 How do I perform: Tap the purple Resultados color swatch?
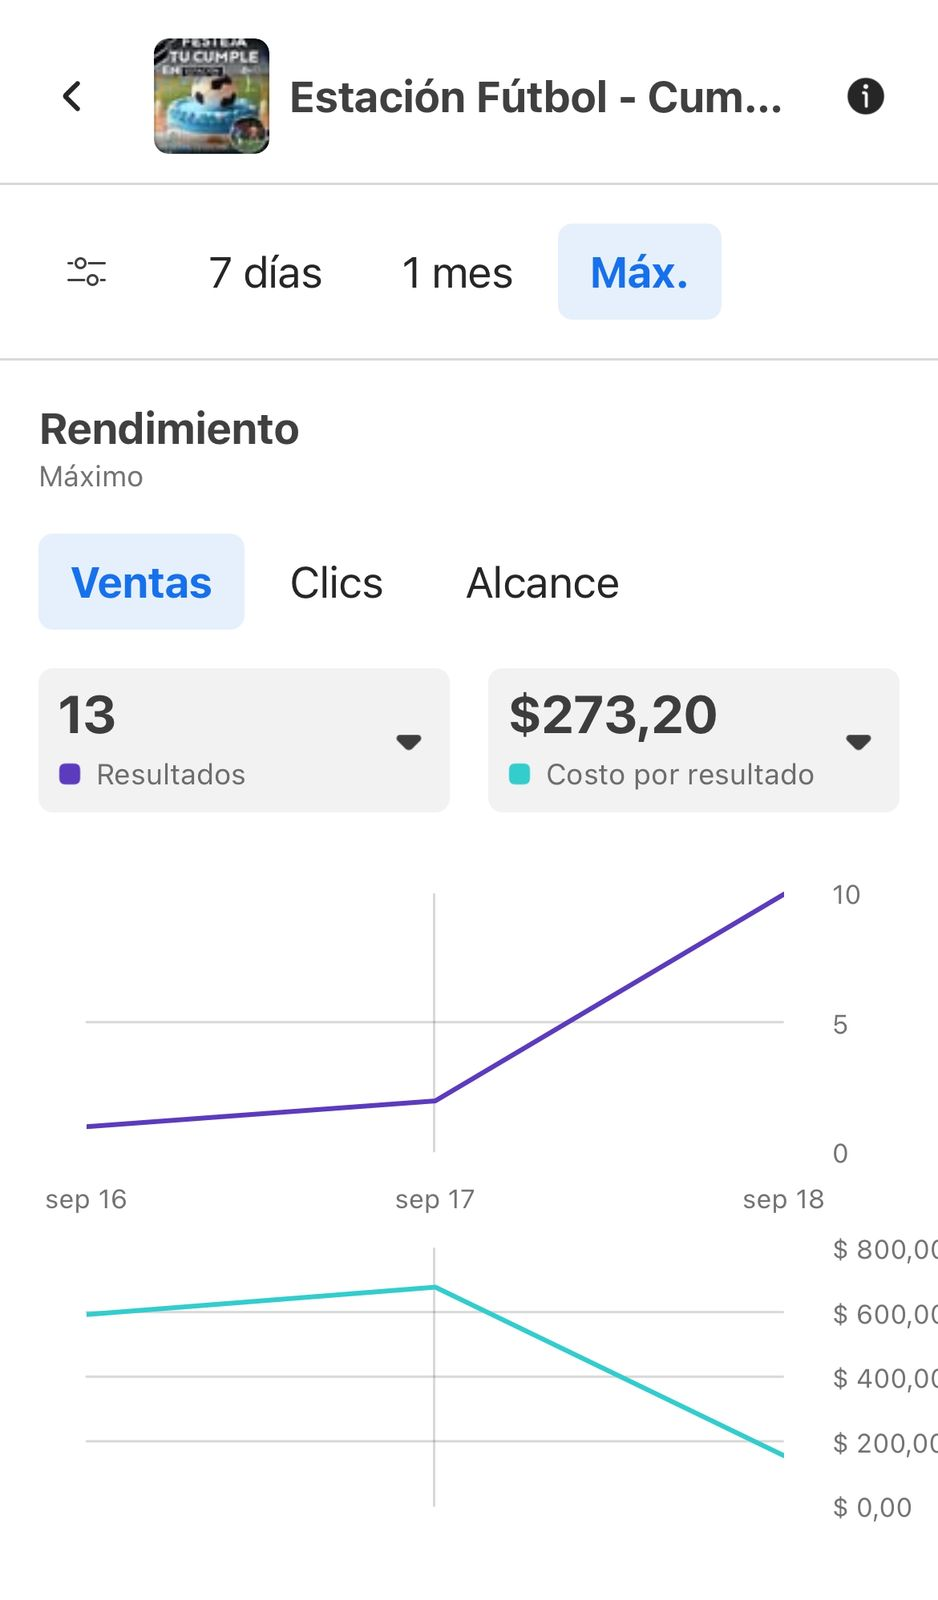(70, 774)
